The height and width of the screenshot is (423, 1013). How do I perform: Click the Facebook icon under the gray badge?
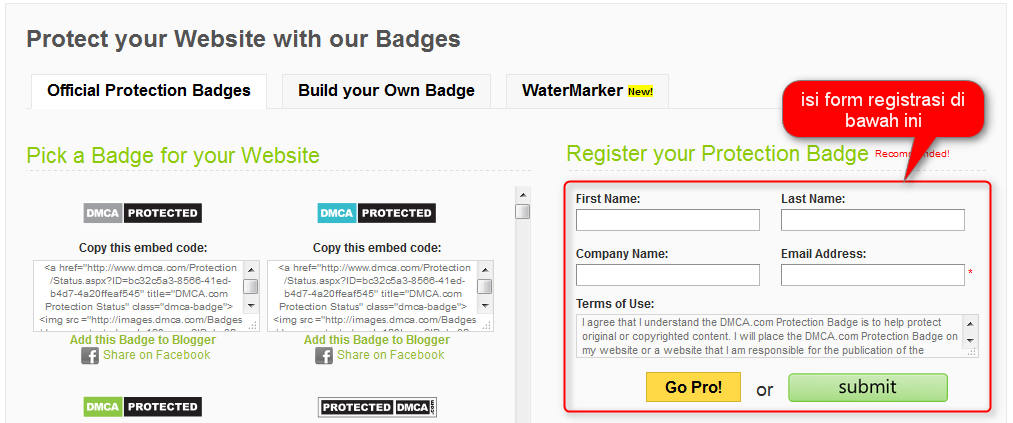(90, 356)
